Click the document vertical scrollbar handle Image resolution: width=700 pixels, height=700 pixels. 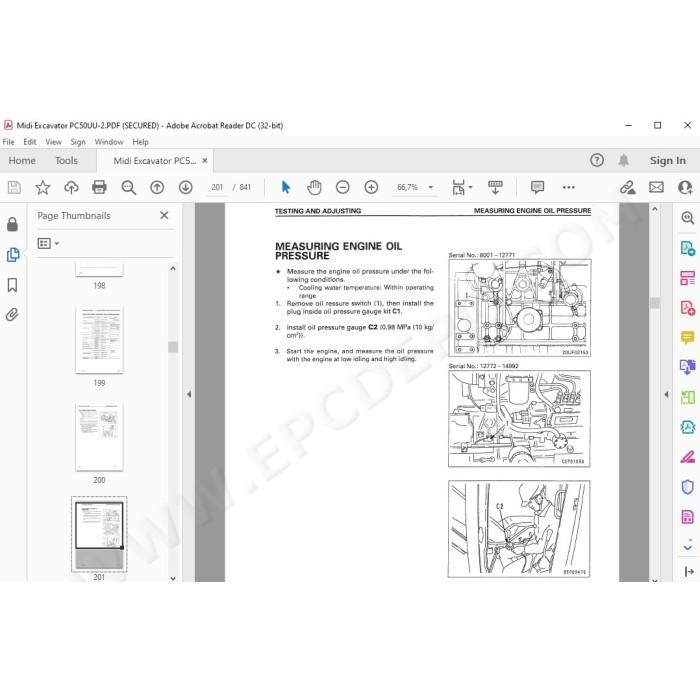(654, 303)
